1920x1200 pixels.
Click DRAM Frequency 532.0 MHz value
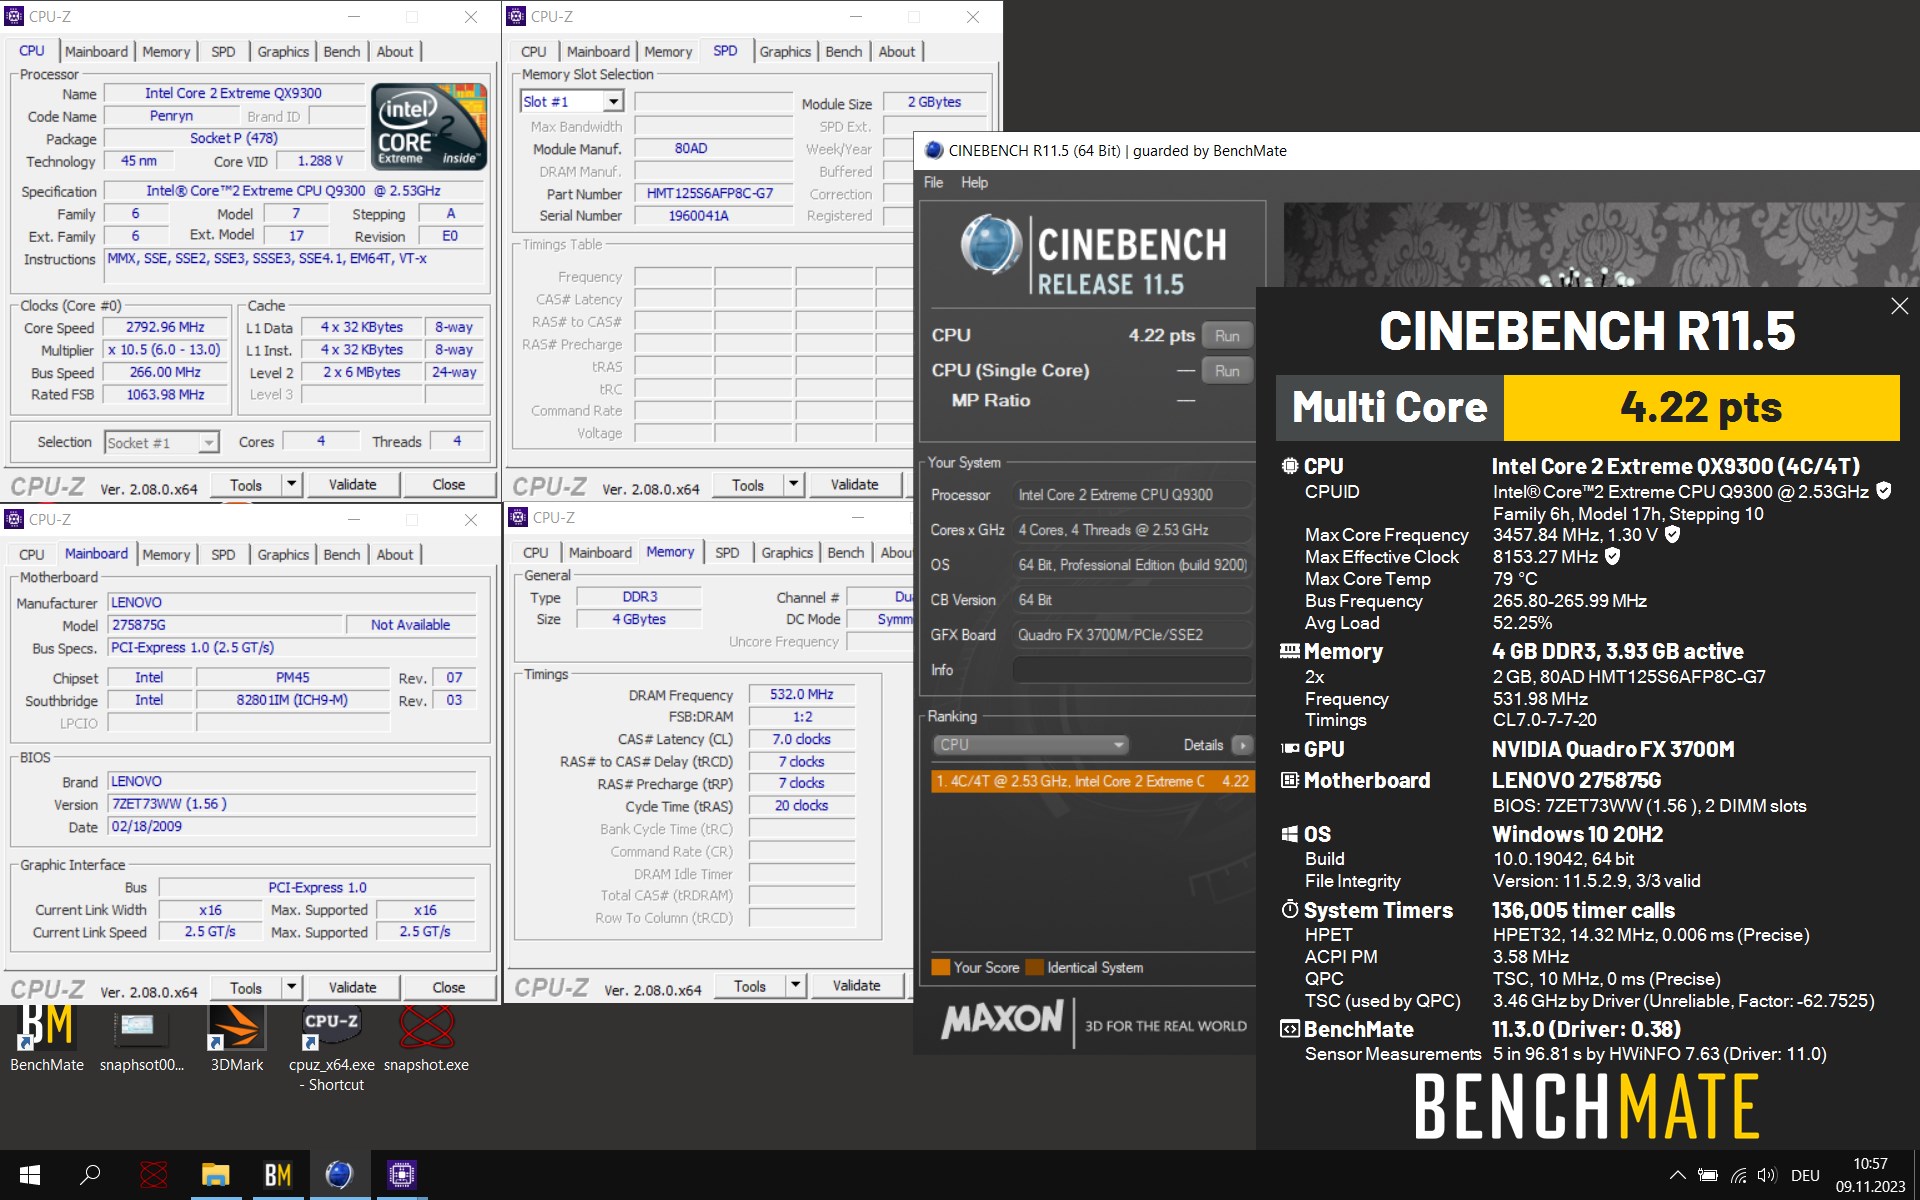(801, 694)
